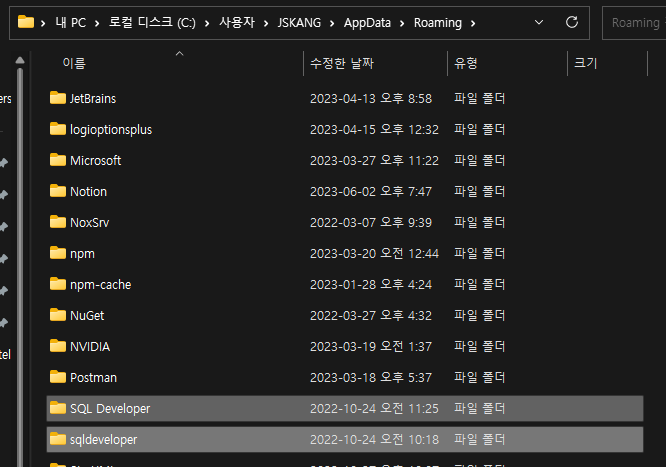This screenshot has width=666, height=467.
Task: Sort by 유형 column header
Action: pyautogui.click(x=466, y=63)
